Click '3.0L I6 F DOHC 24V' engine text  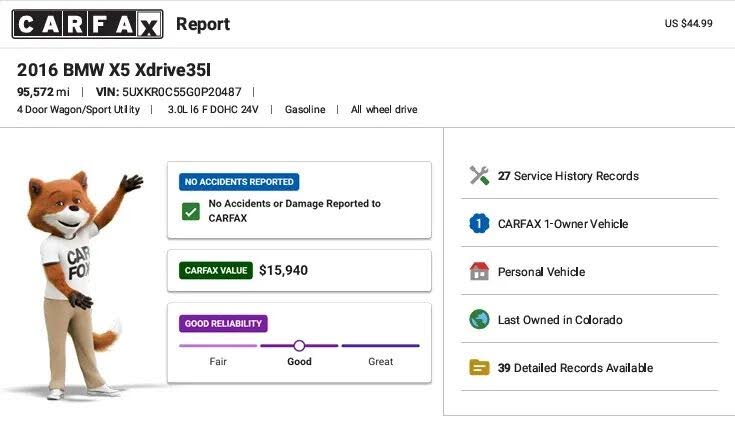[x=213, y=110]
